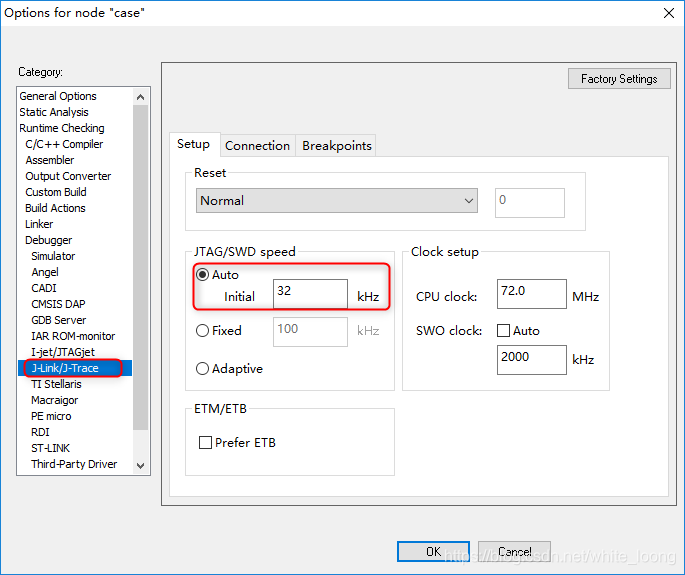
Task: Select the Assembler category
Action: pos(50,160)
